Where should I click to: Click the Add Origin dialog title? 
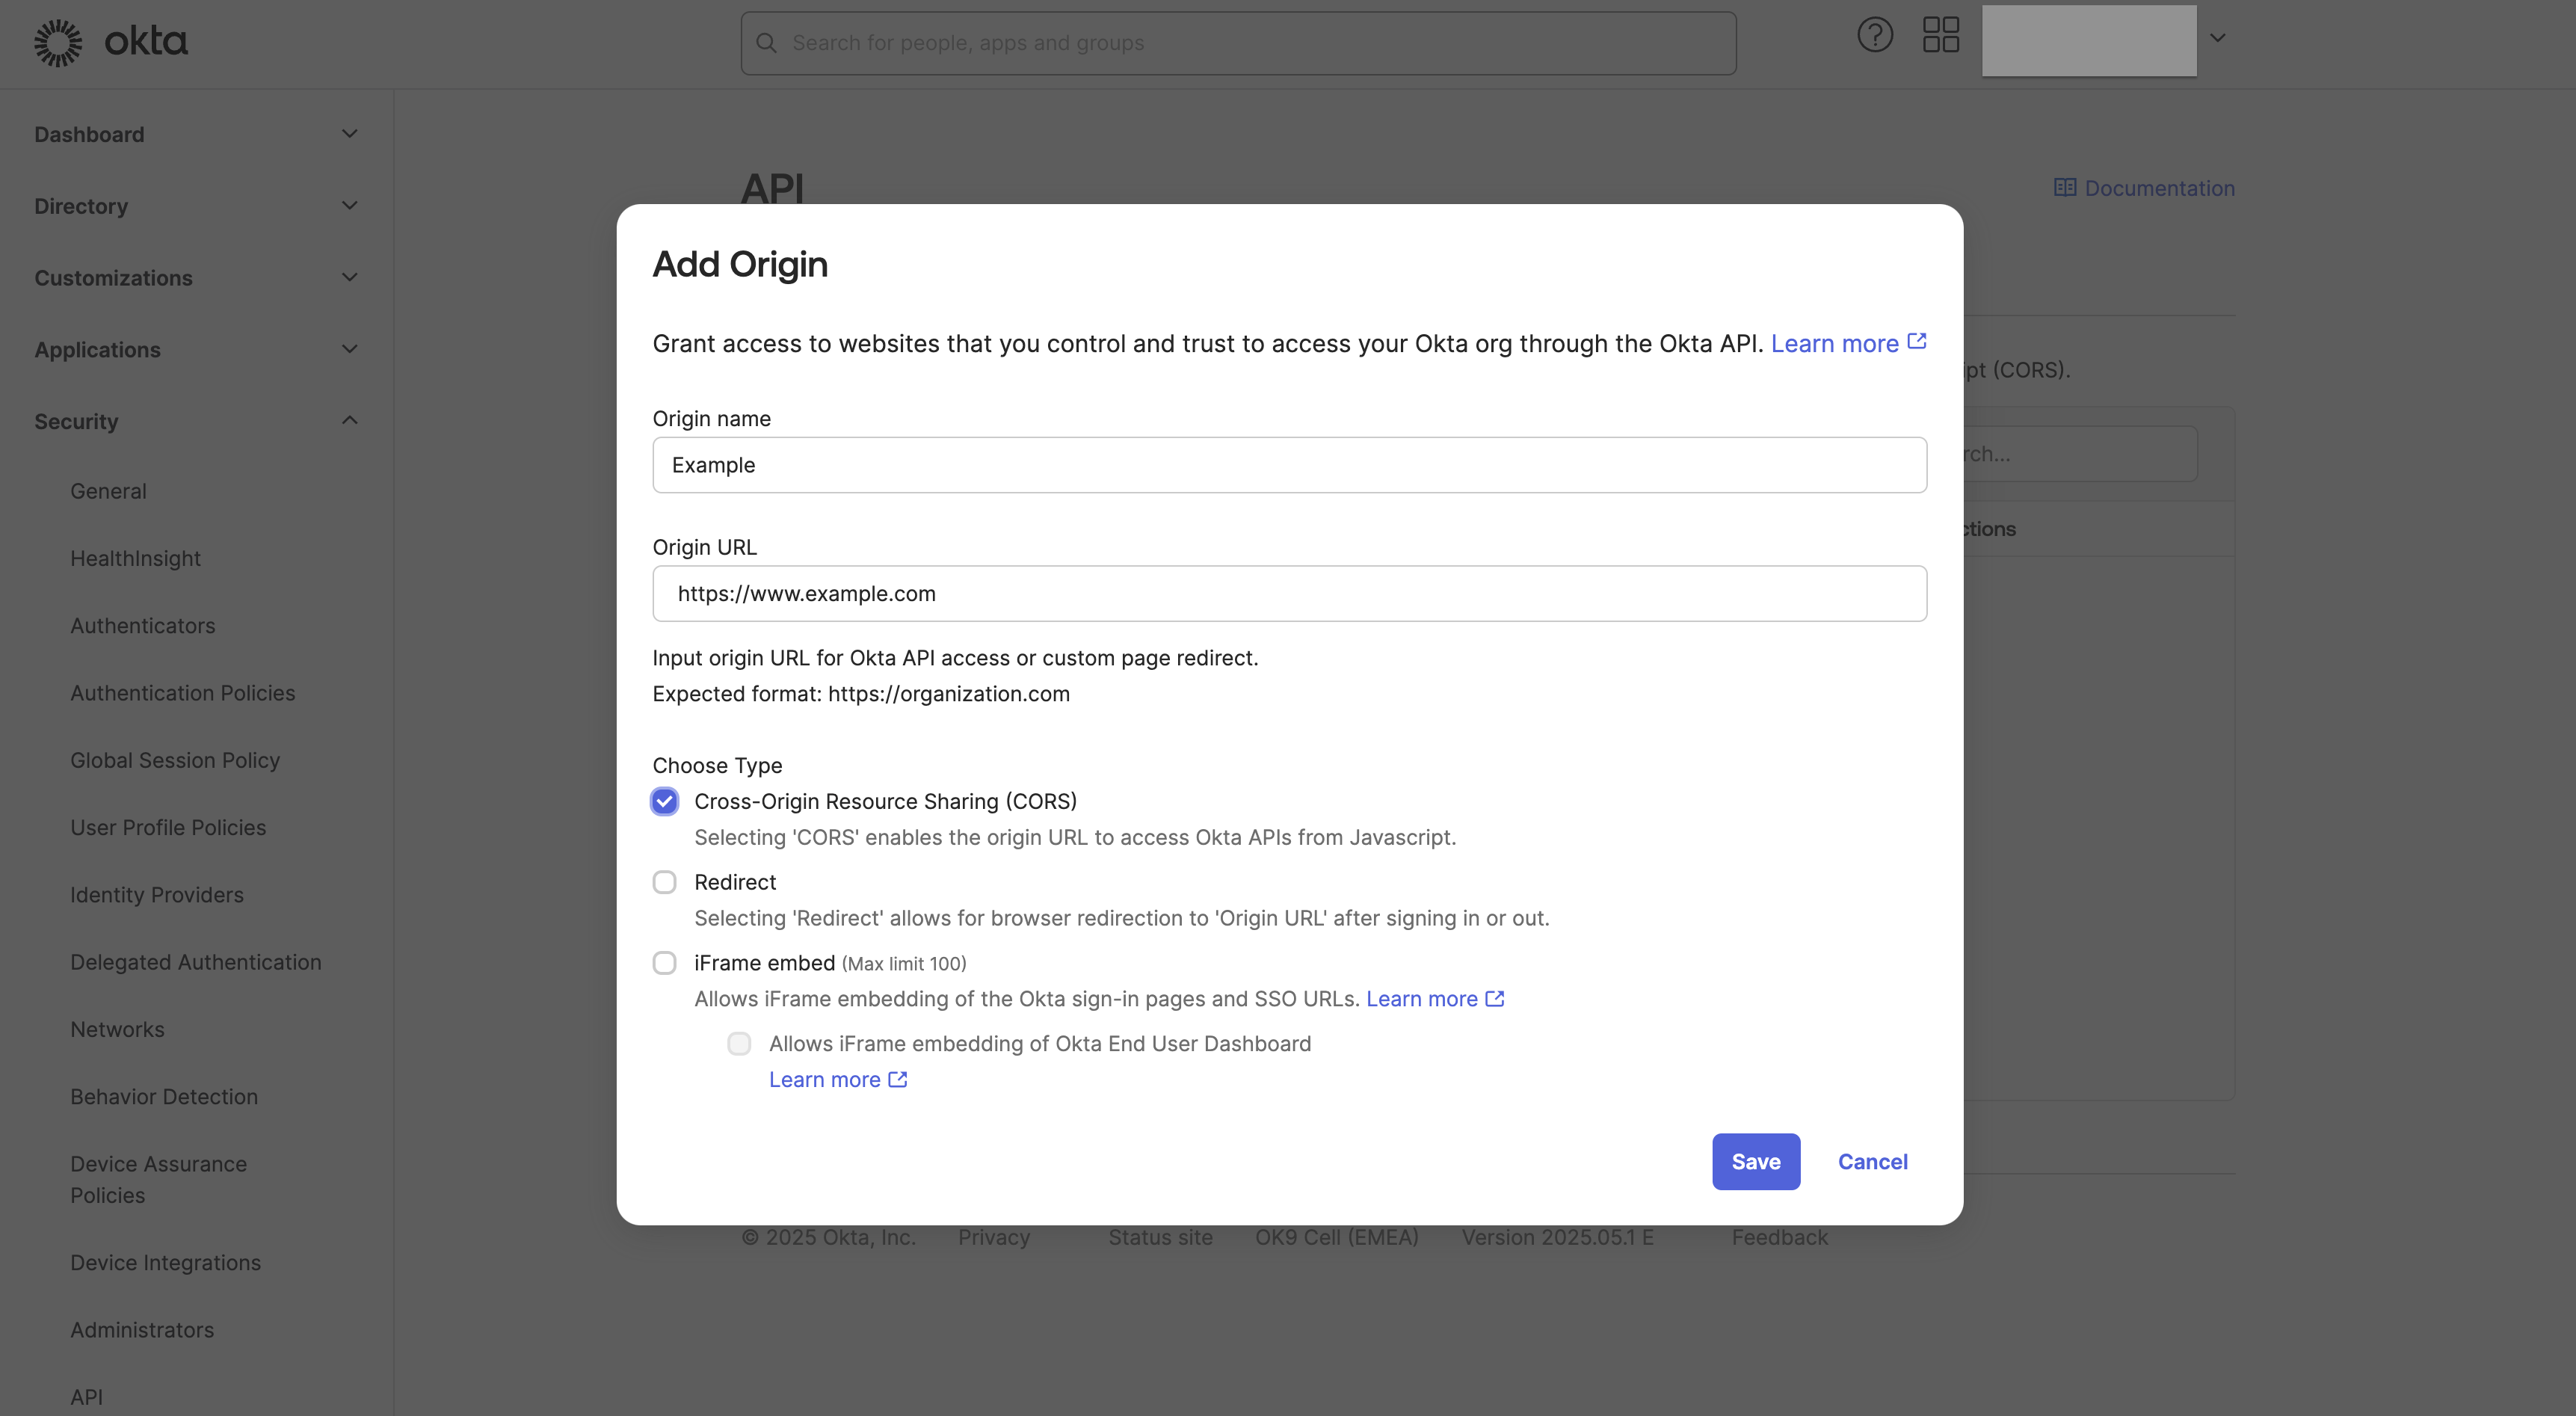pos(740,264)
